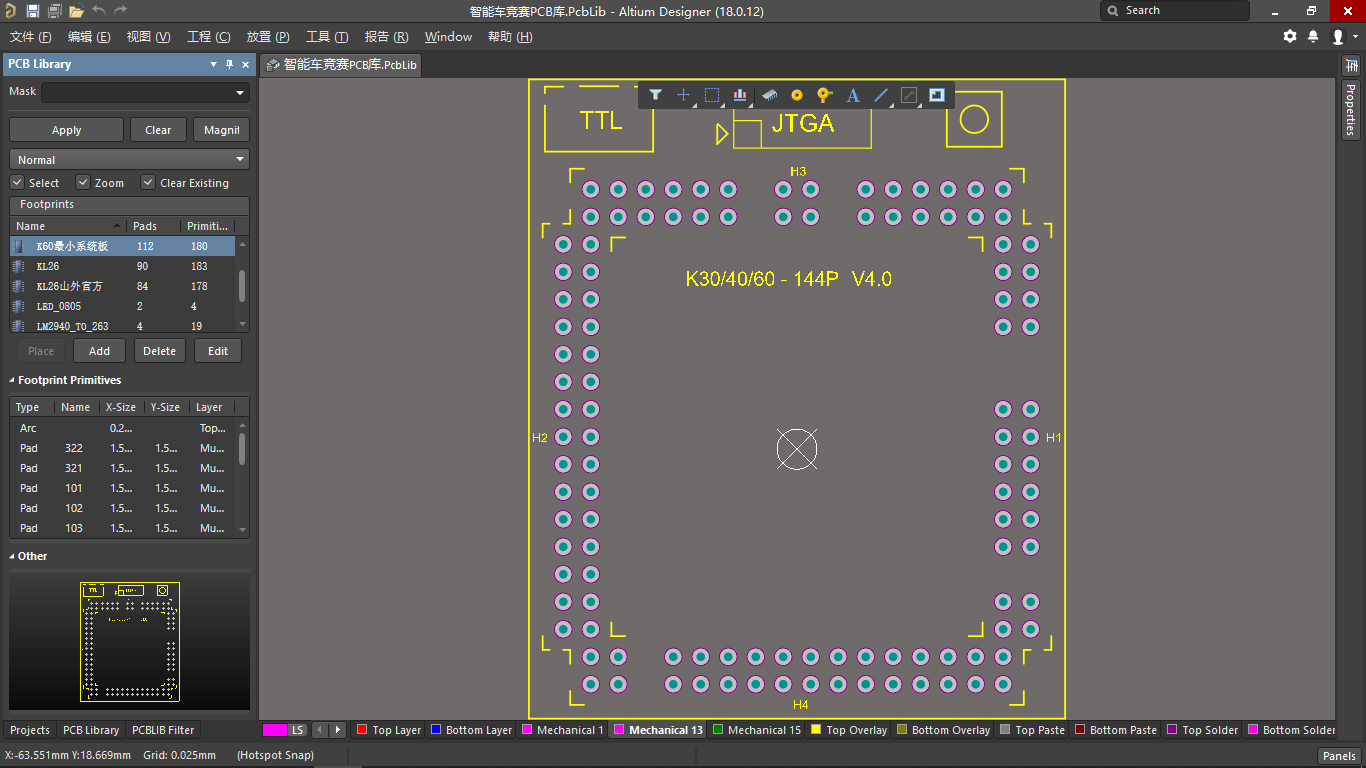Screen dimensions: 1366x768
Task: Open the 视图 (V) menu
Action: 148,37
